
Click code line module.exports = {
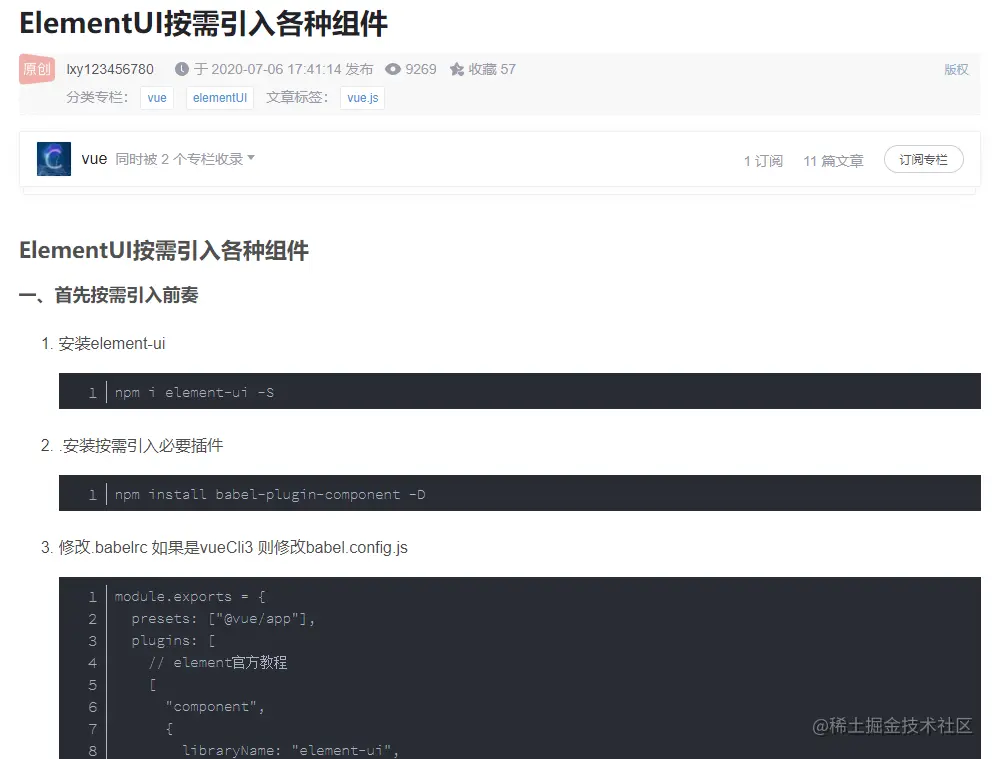click(x=190, y=596)
